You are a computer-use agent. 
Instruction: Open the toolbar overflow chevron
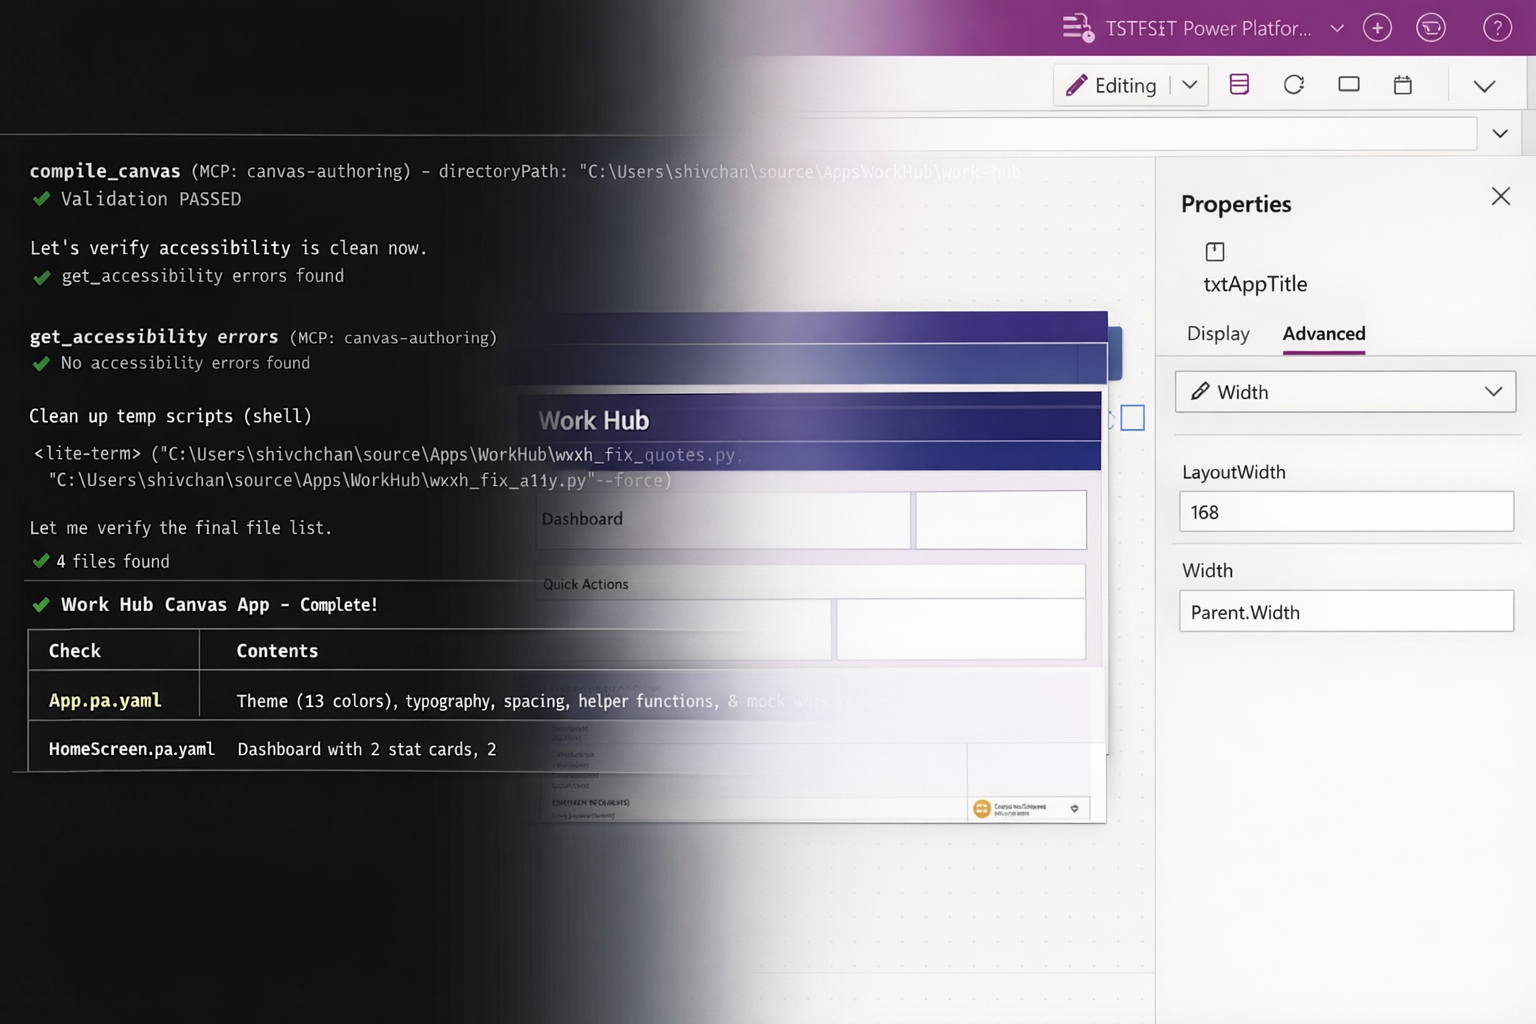[x=1484, y=87]
